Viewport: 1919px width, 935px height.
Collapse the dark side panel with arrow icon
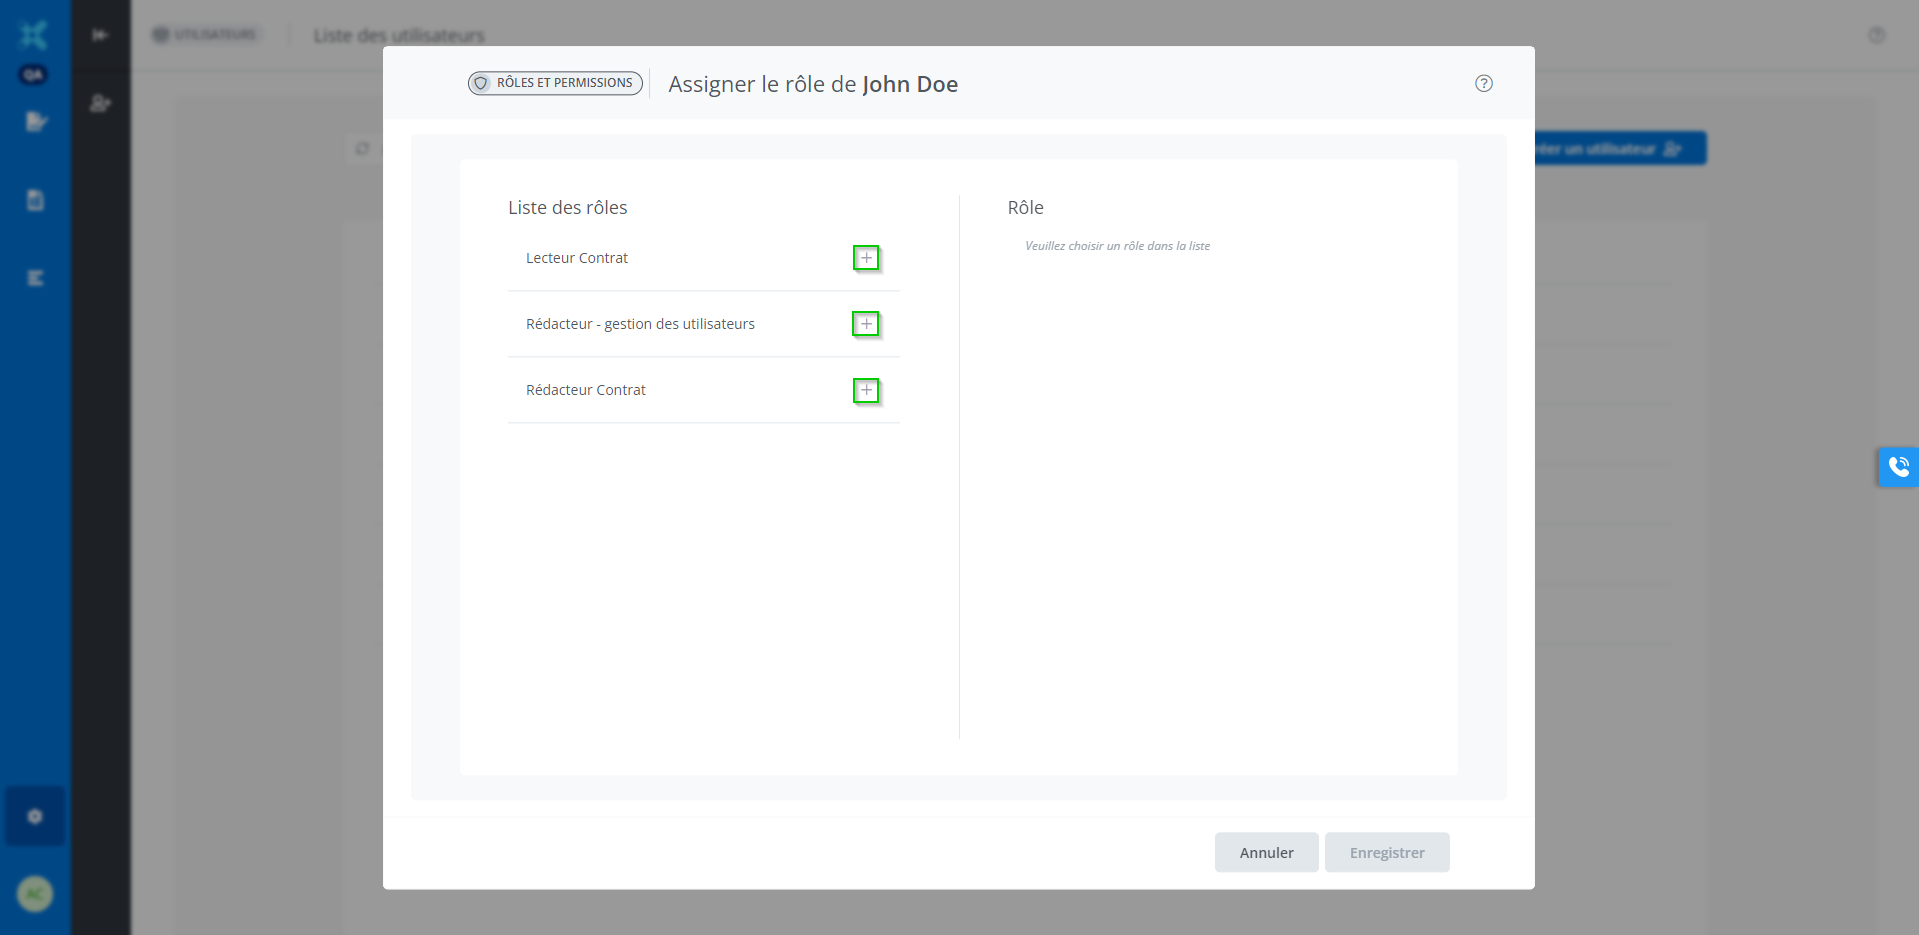tap(100, 35)
